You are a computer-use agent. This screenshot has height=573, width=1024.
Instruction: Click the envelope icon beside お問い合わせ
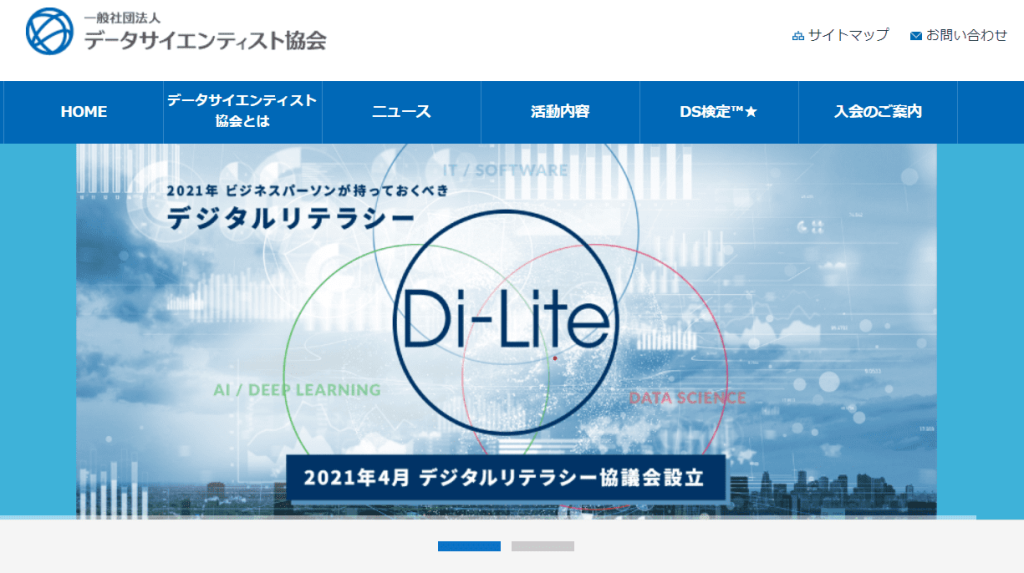point(916,36)
